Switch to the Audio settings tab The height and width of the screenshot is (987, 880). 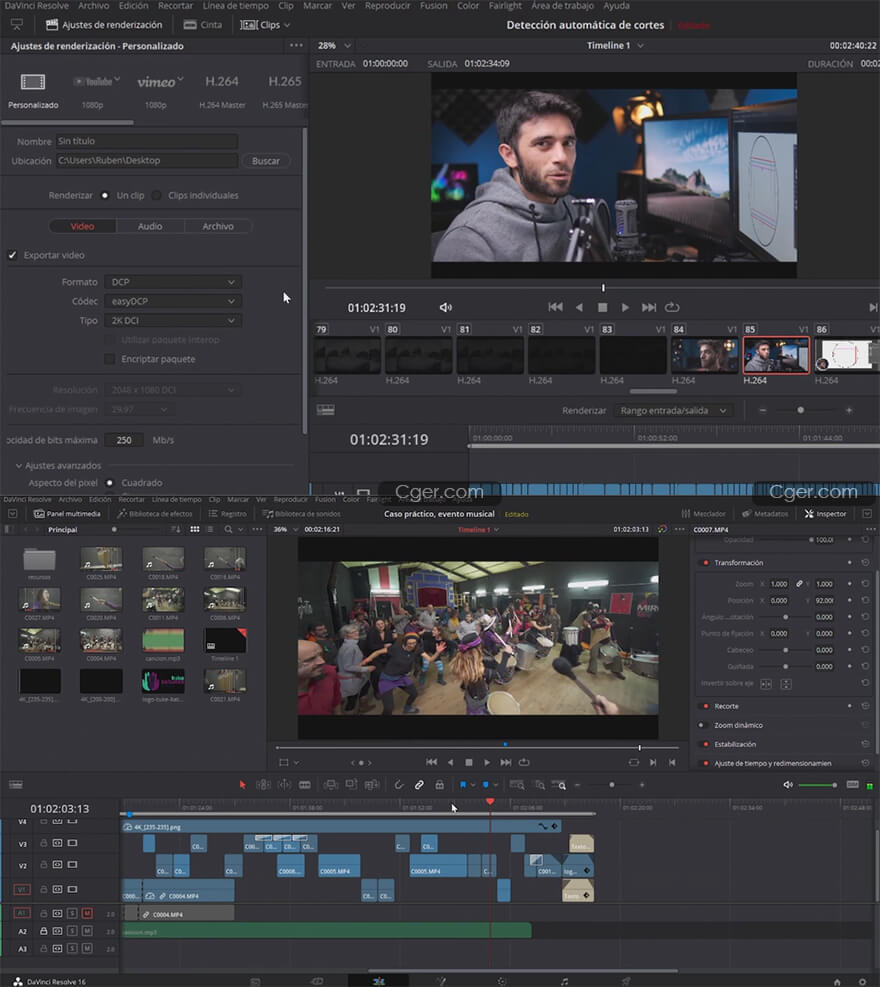[150, 226]
